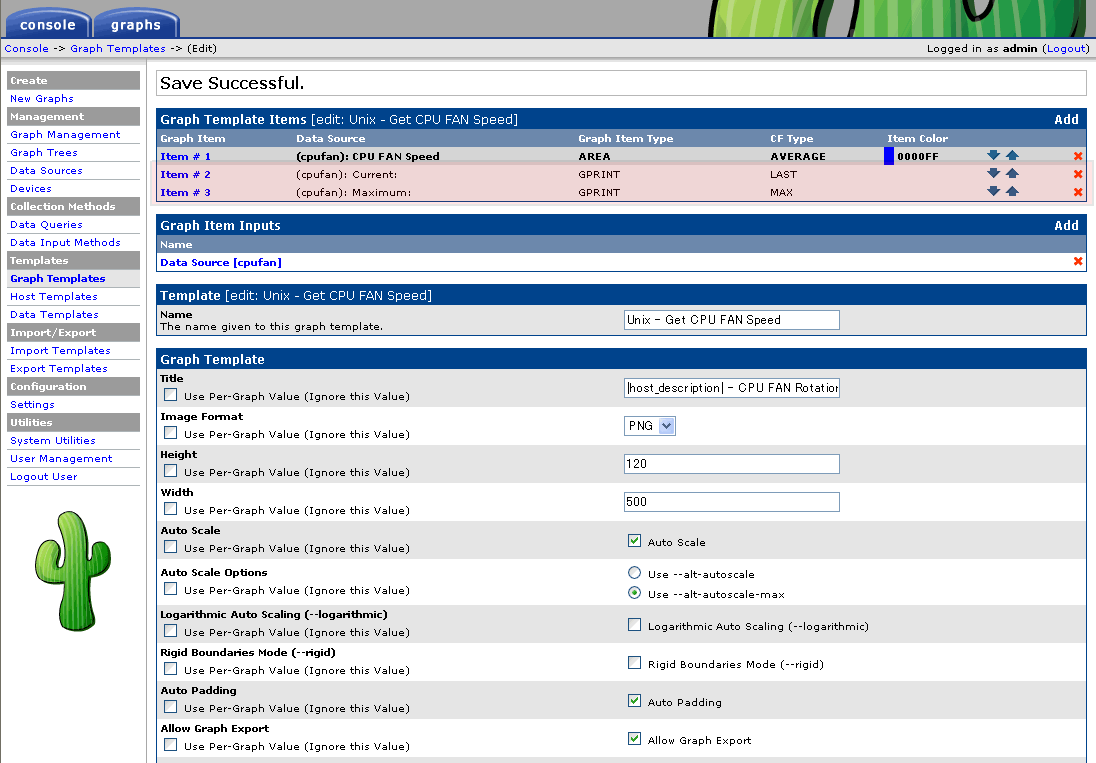Click move down arrow for Item # 2

tap(993, 174)
